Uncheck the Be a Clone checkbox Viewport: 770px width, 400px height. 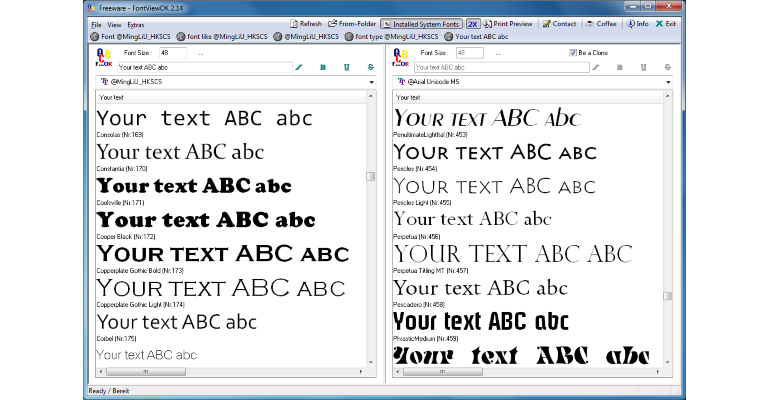point(573,53)
